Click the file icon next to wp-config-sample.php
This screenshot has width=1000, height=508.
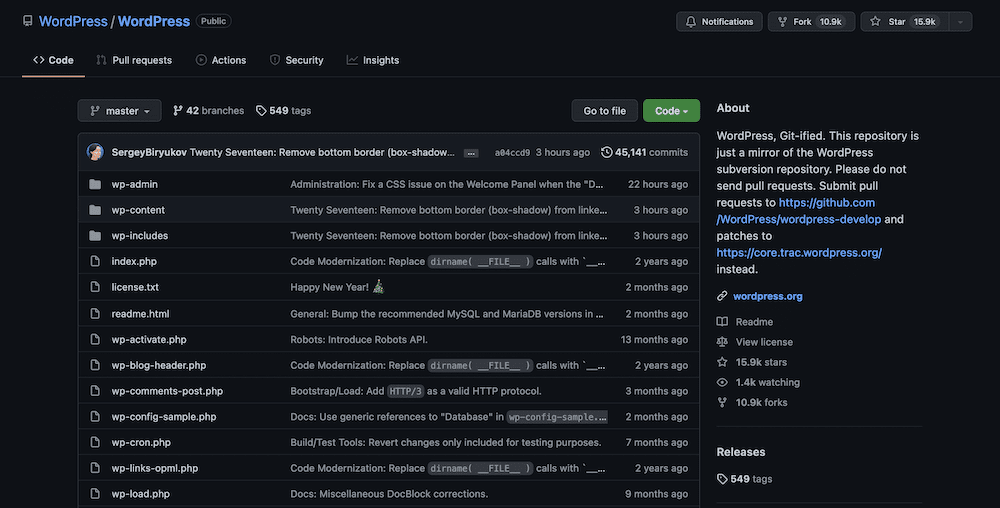[95, 416]
